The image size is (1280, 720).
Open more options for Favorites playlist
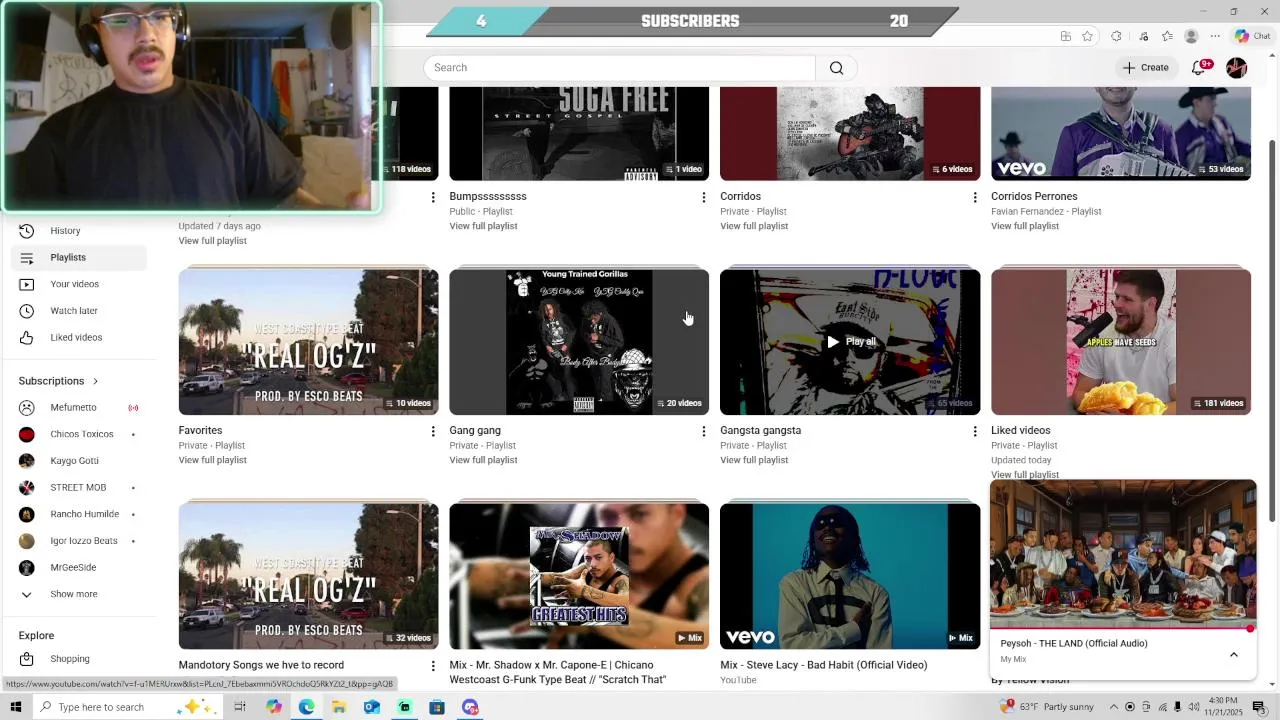pyautogui.click(x=433, y=432)
